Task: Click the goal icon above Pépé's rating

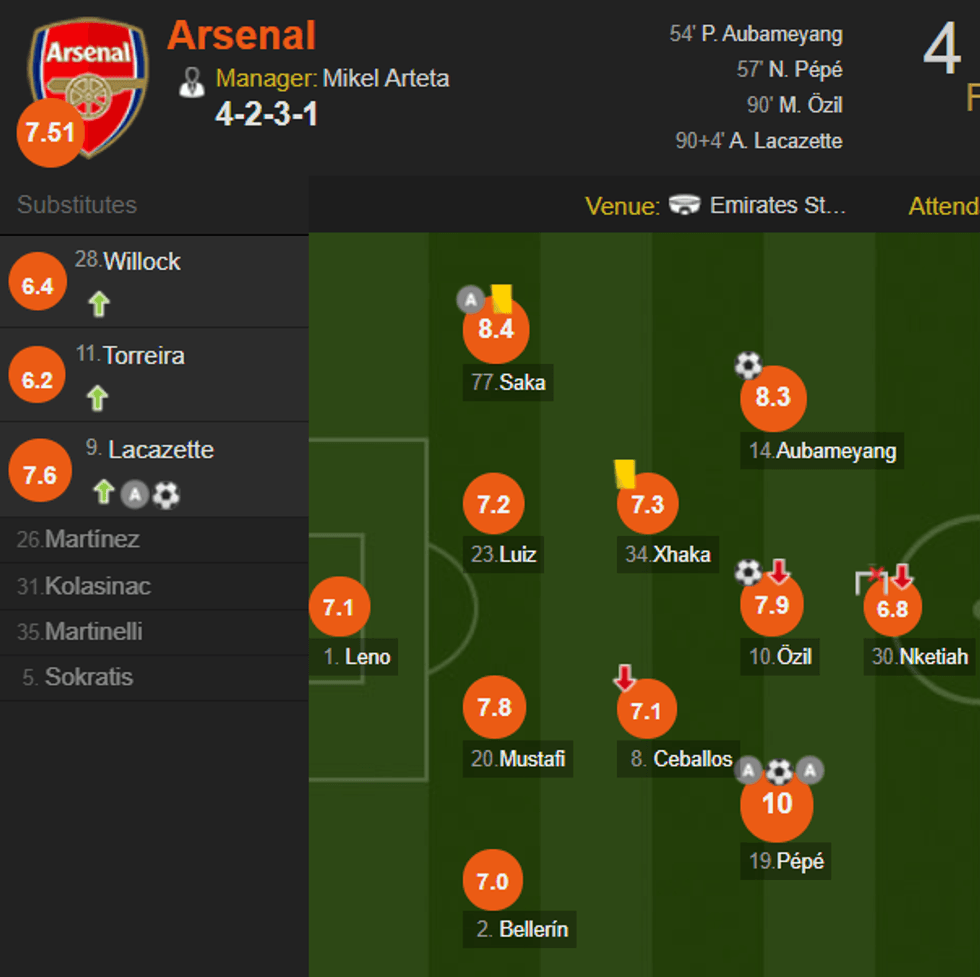Action: 779,771
